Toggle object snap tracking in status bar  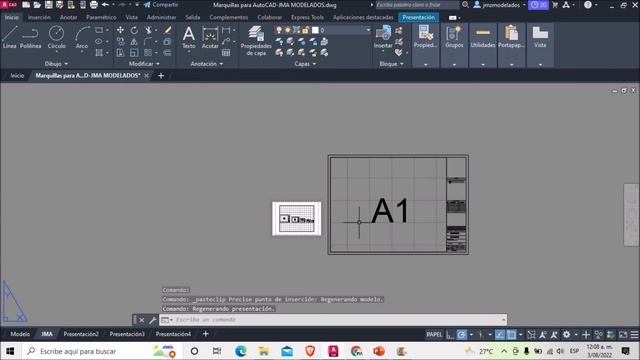(500, 335)
